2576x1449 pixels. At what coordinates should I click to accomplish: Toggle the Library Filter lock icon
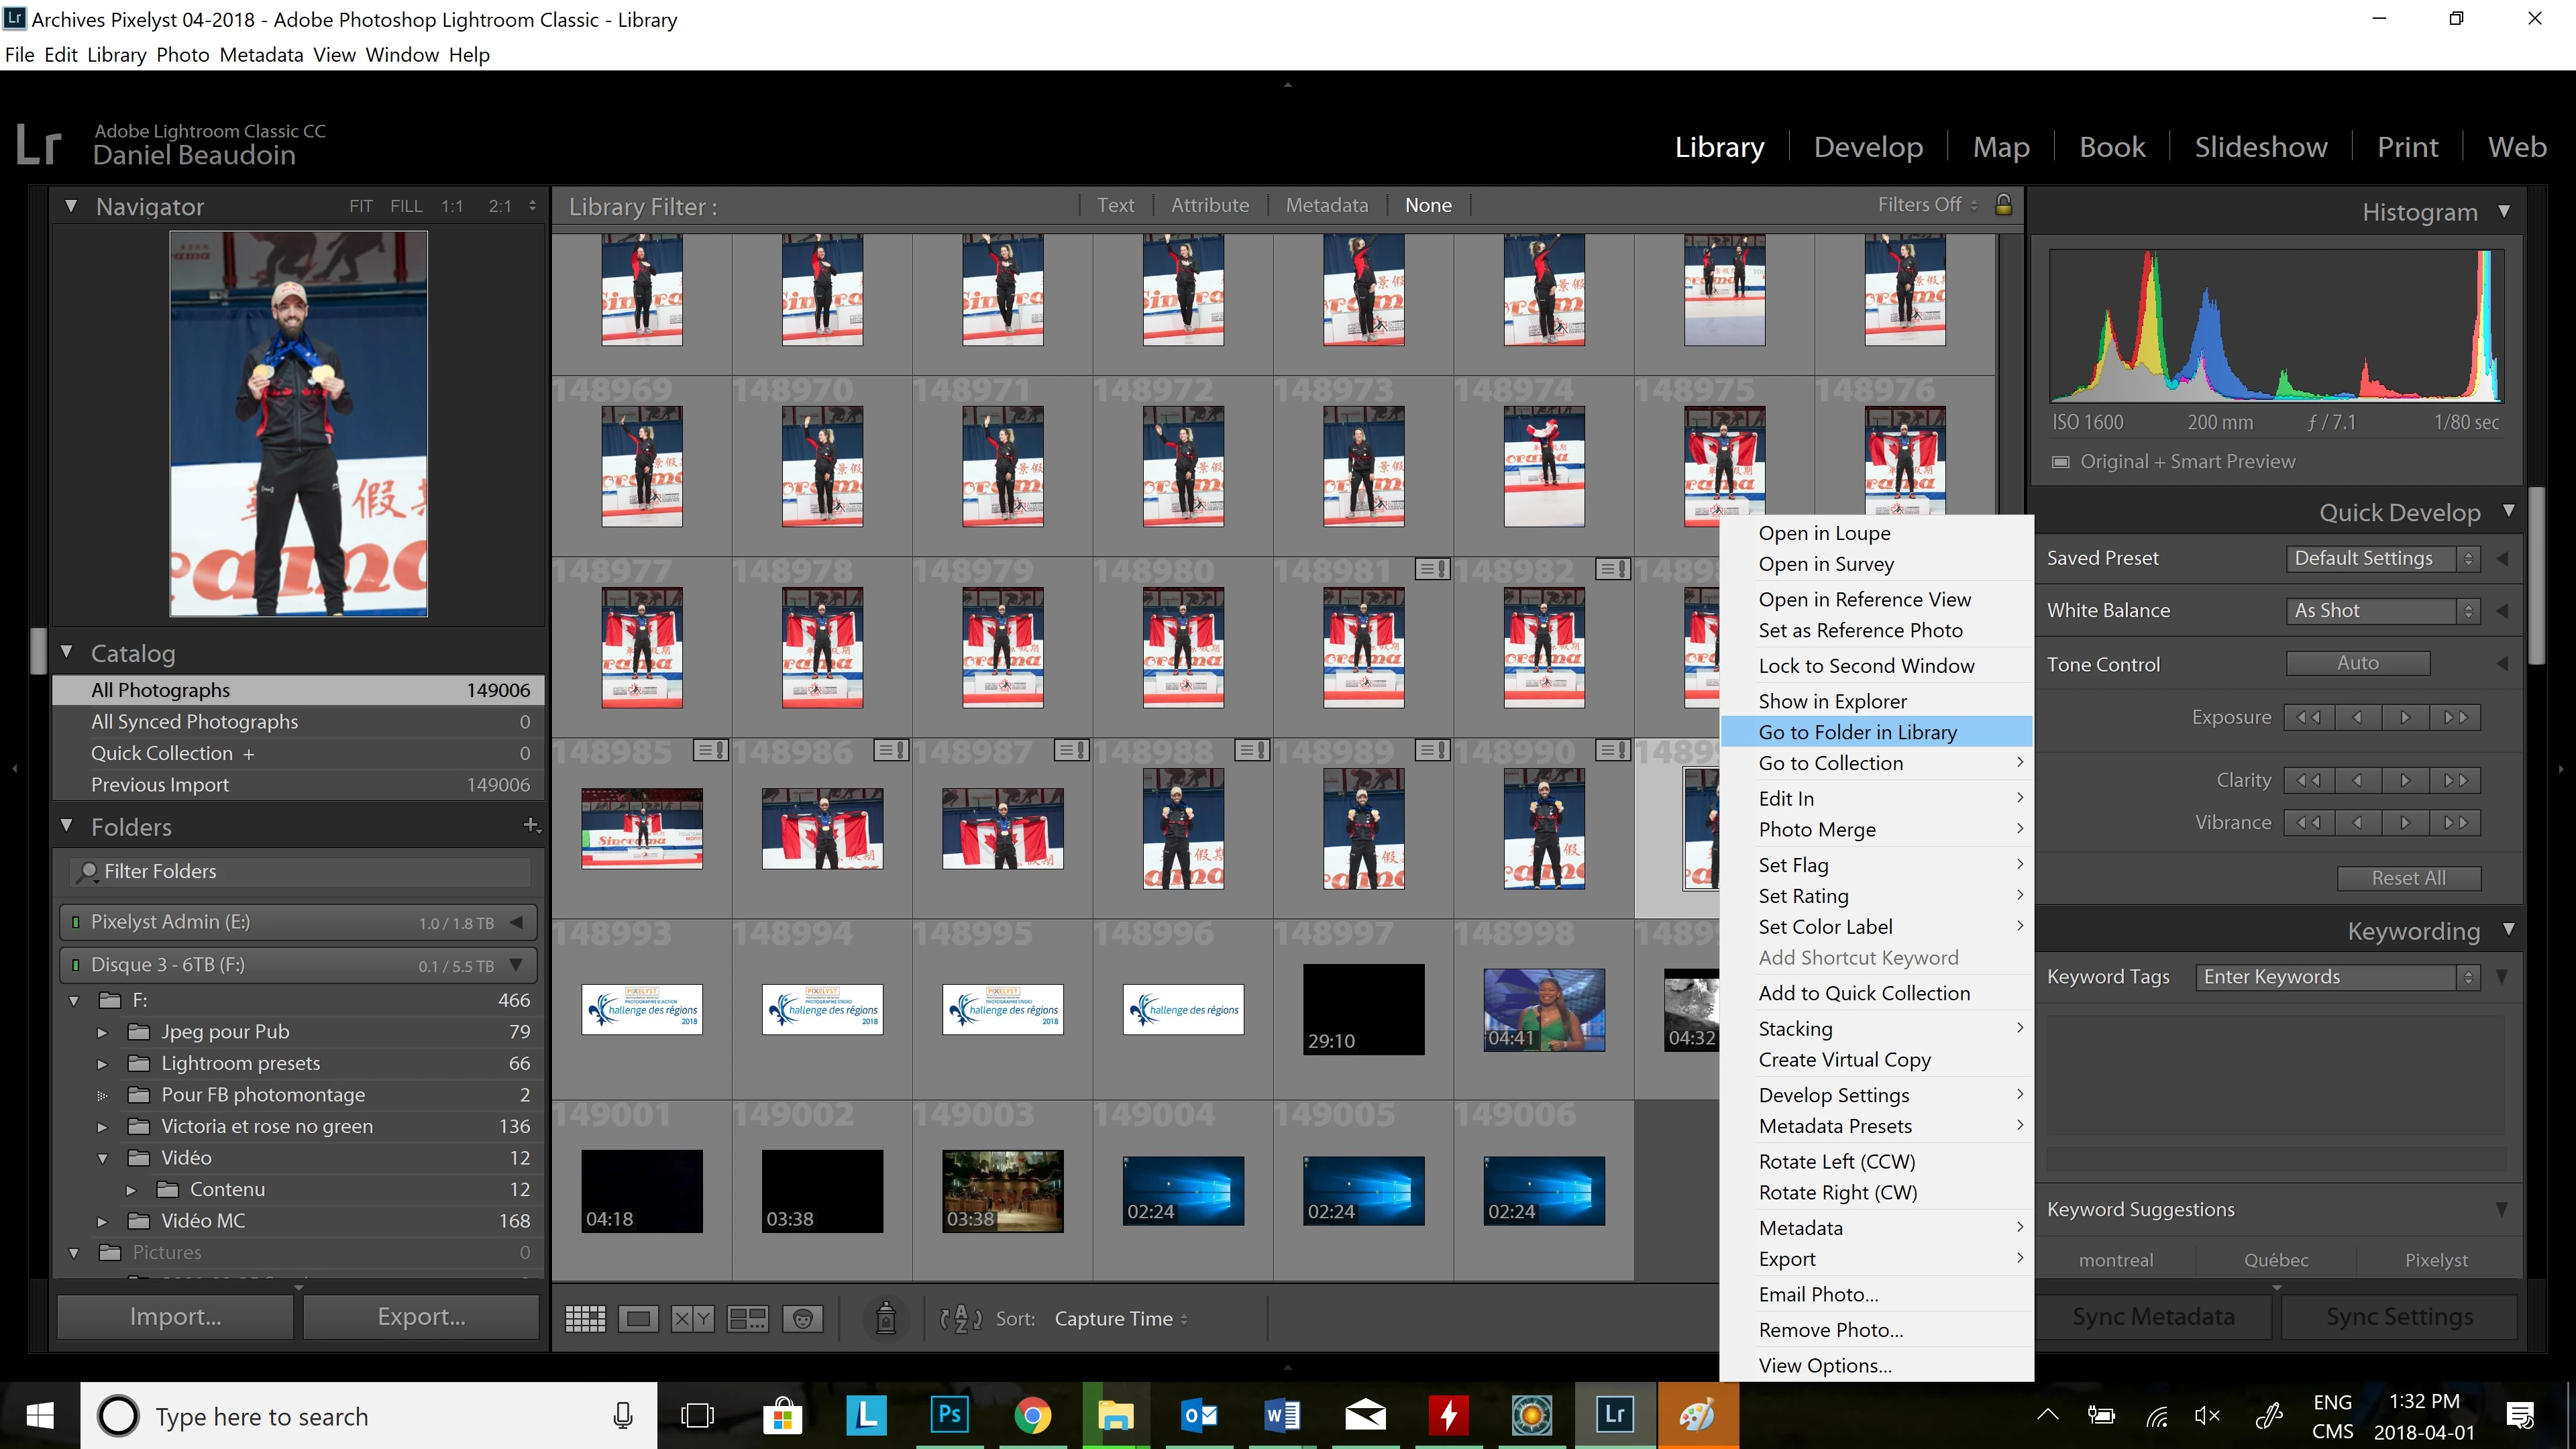(x=2003, y=205)
